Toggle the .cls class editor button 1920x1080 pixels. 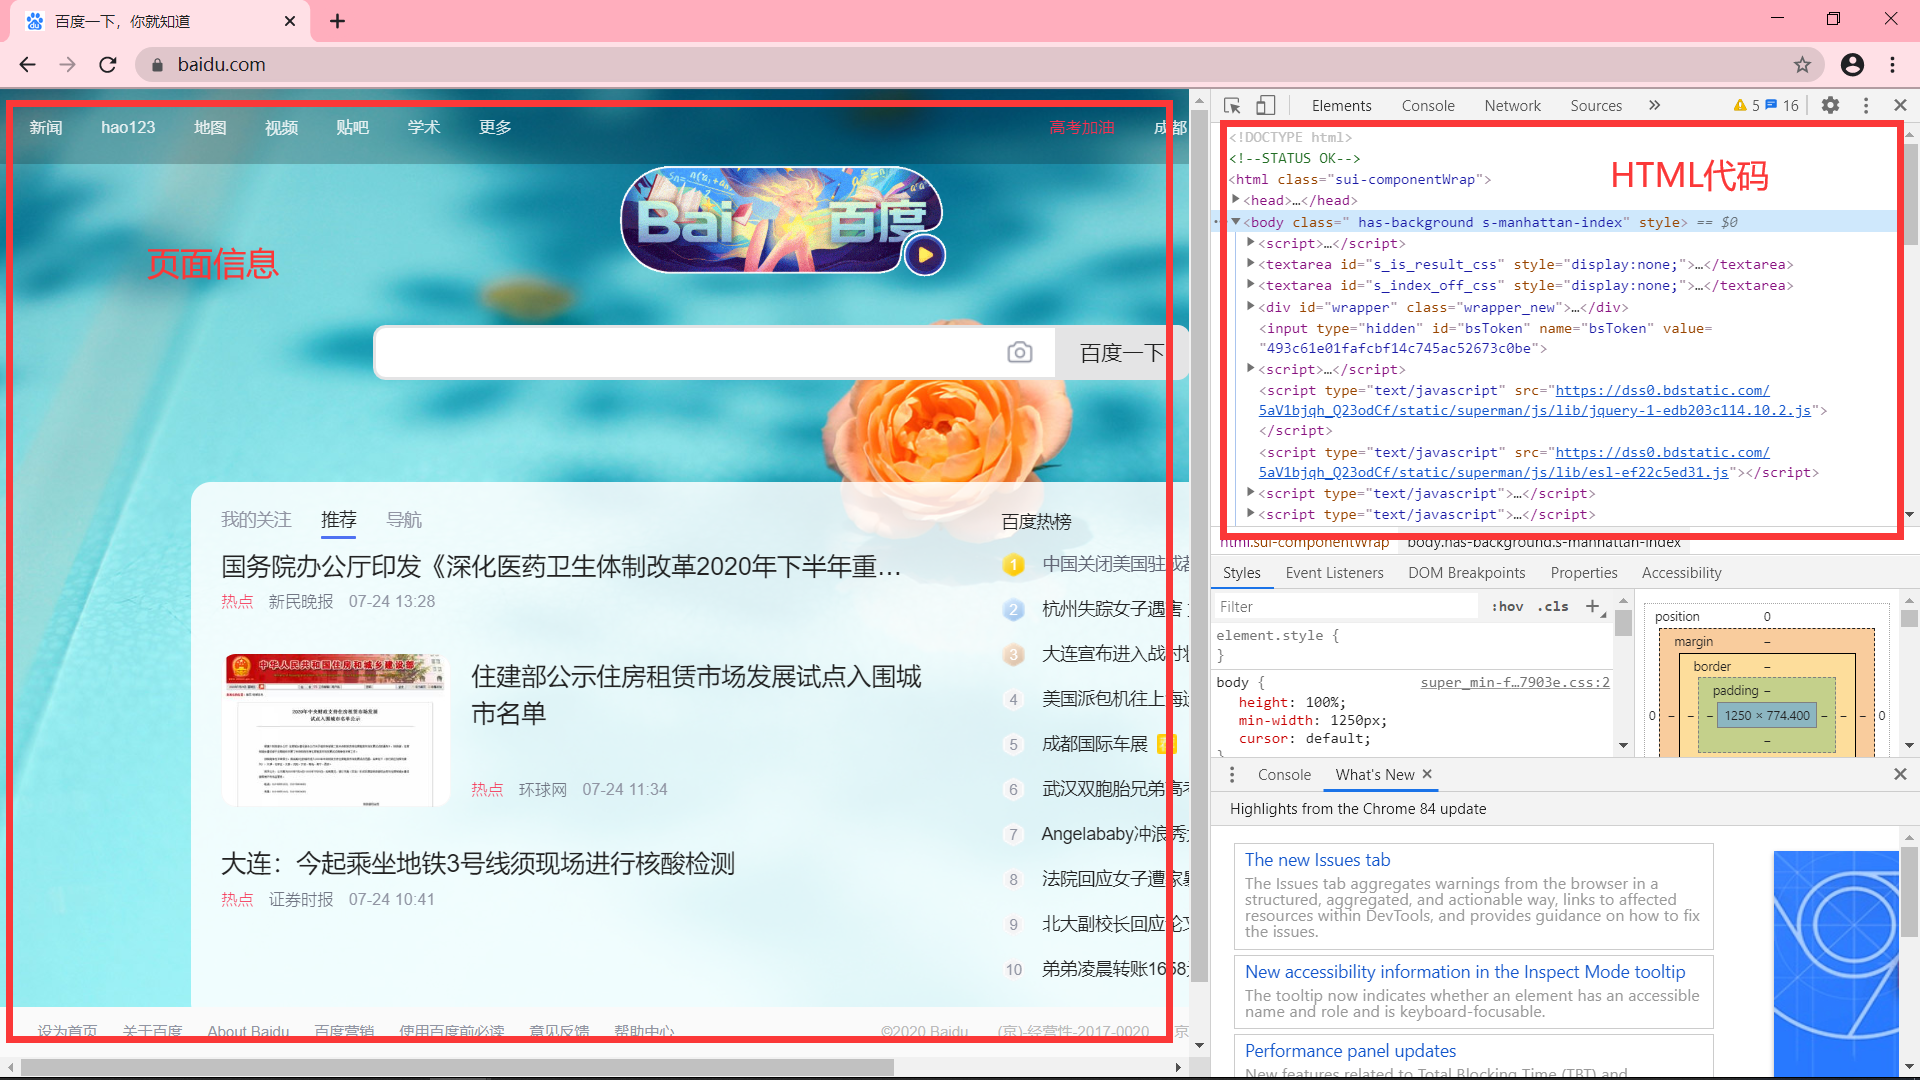1553,606
